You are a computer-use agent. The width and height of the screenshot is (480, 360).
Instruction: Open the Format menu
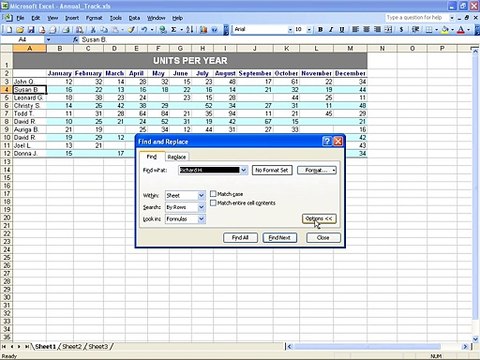pyautogui.click(x=94, y=18)
